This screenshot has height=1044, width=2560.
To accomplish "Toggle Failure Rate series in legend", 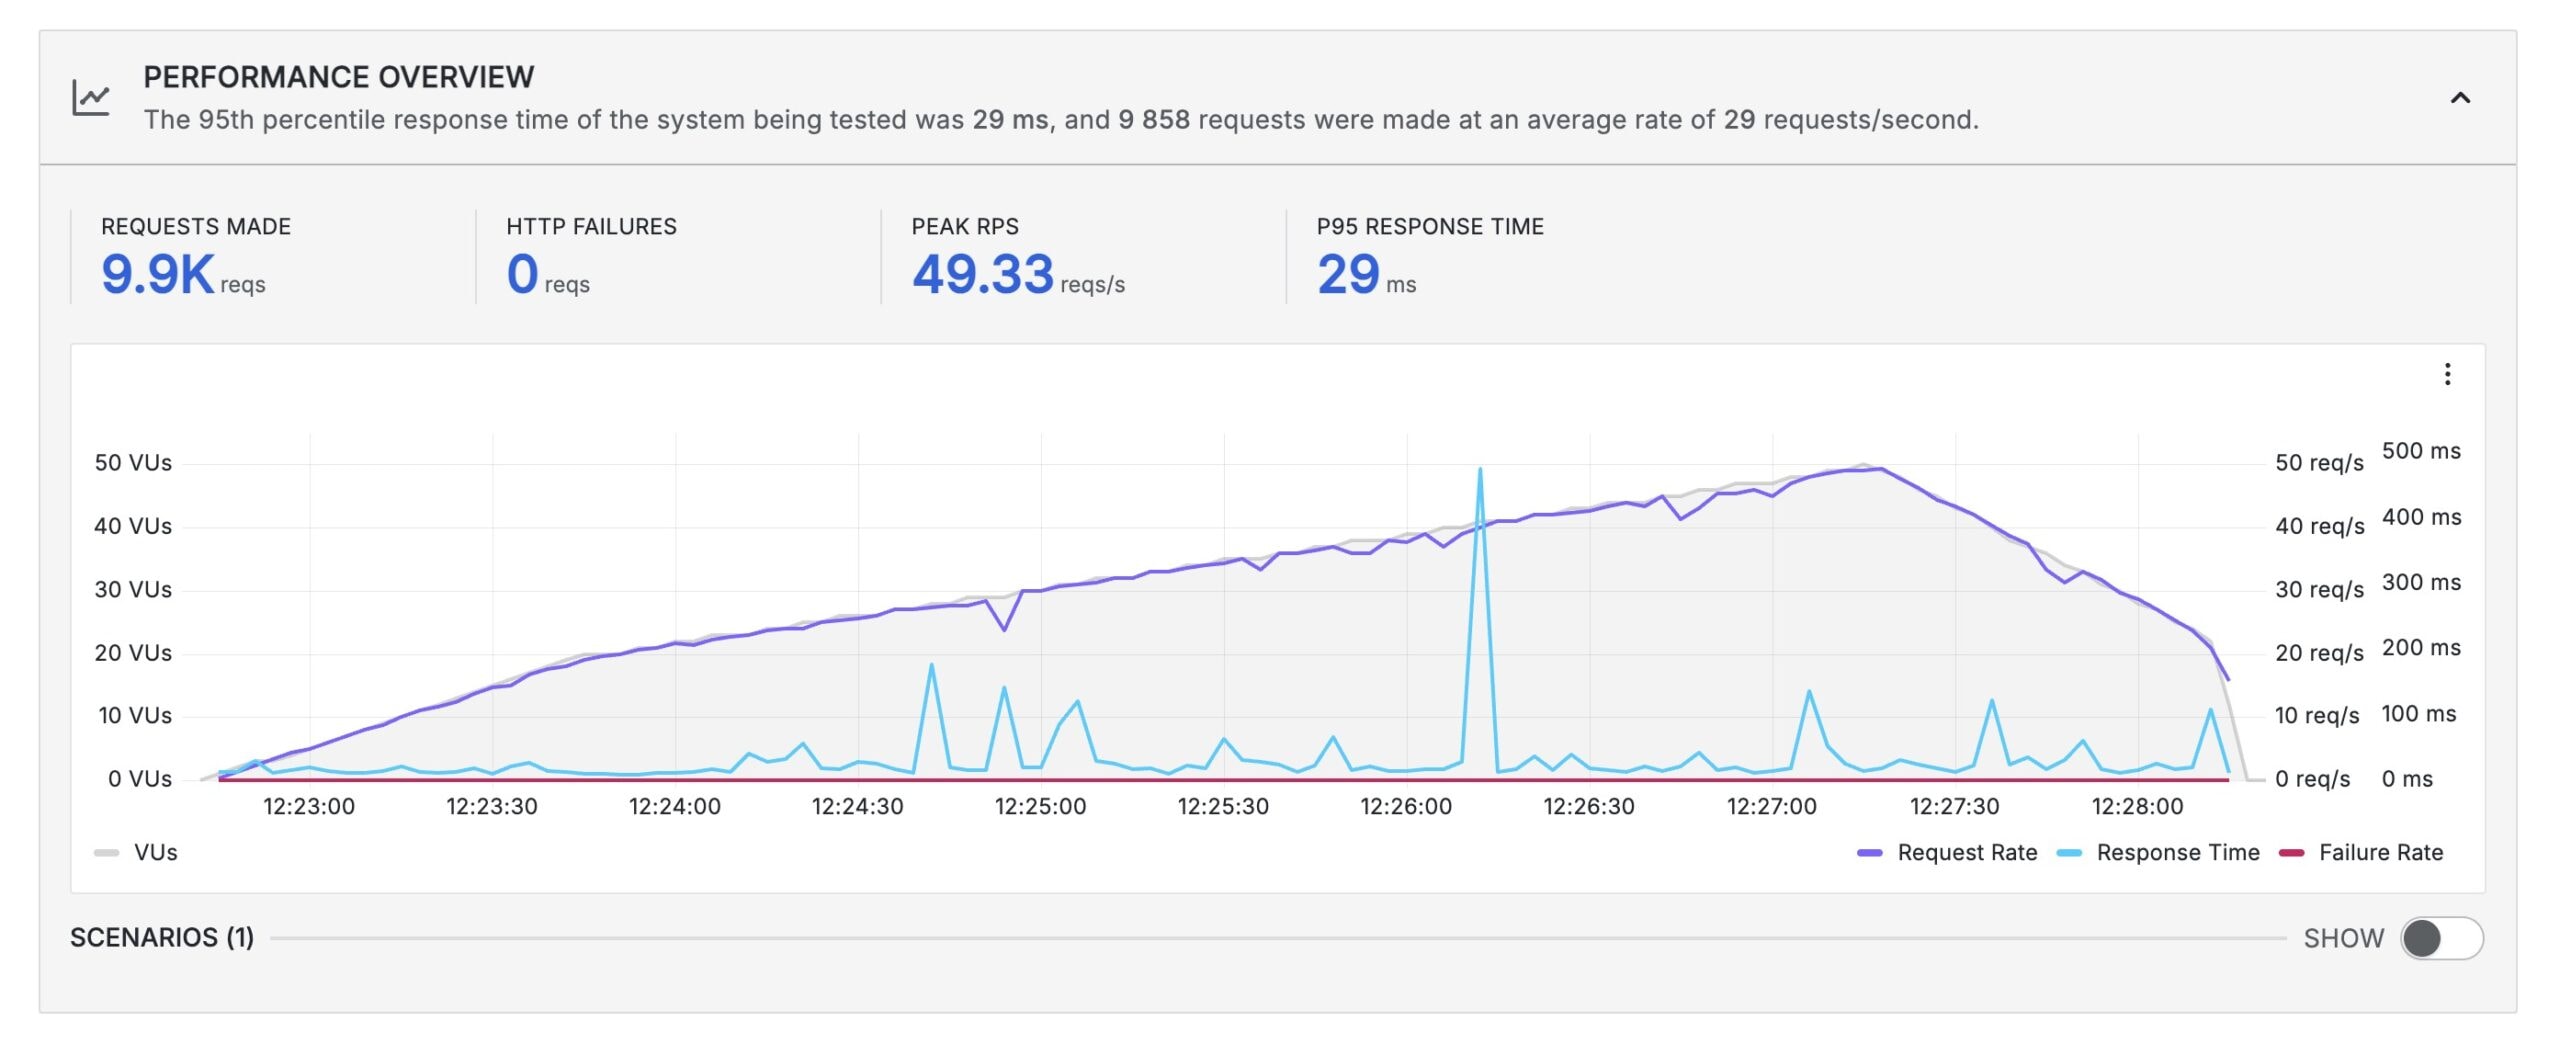I will [2380, 852].
